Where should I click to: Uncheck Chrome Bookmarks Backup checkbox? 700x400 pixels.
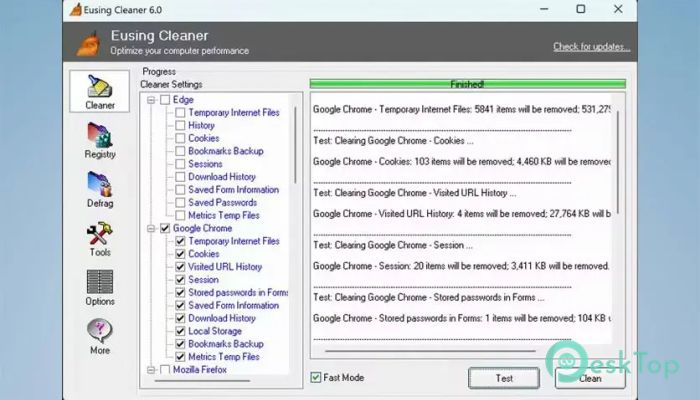point(180,344)
